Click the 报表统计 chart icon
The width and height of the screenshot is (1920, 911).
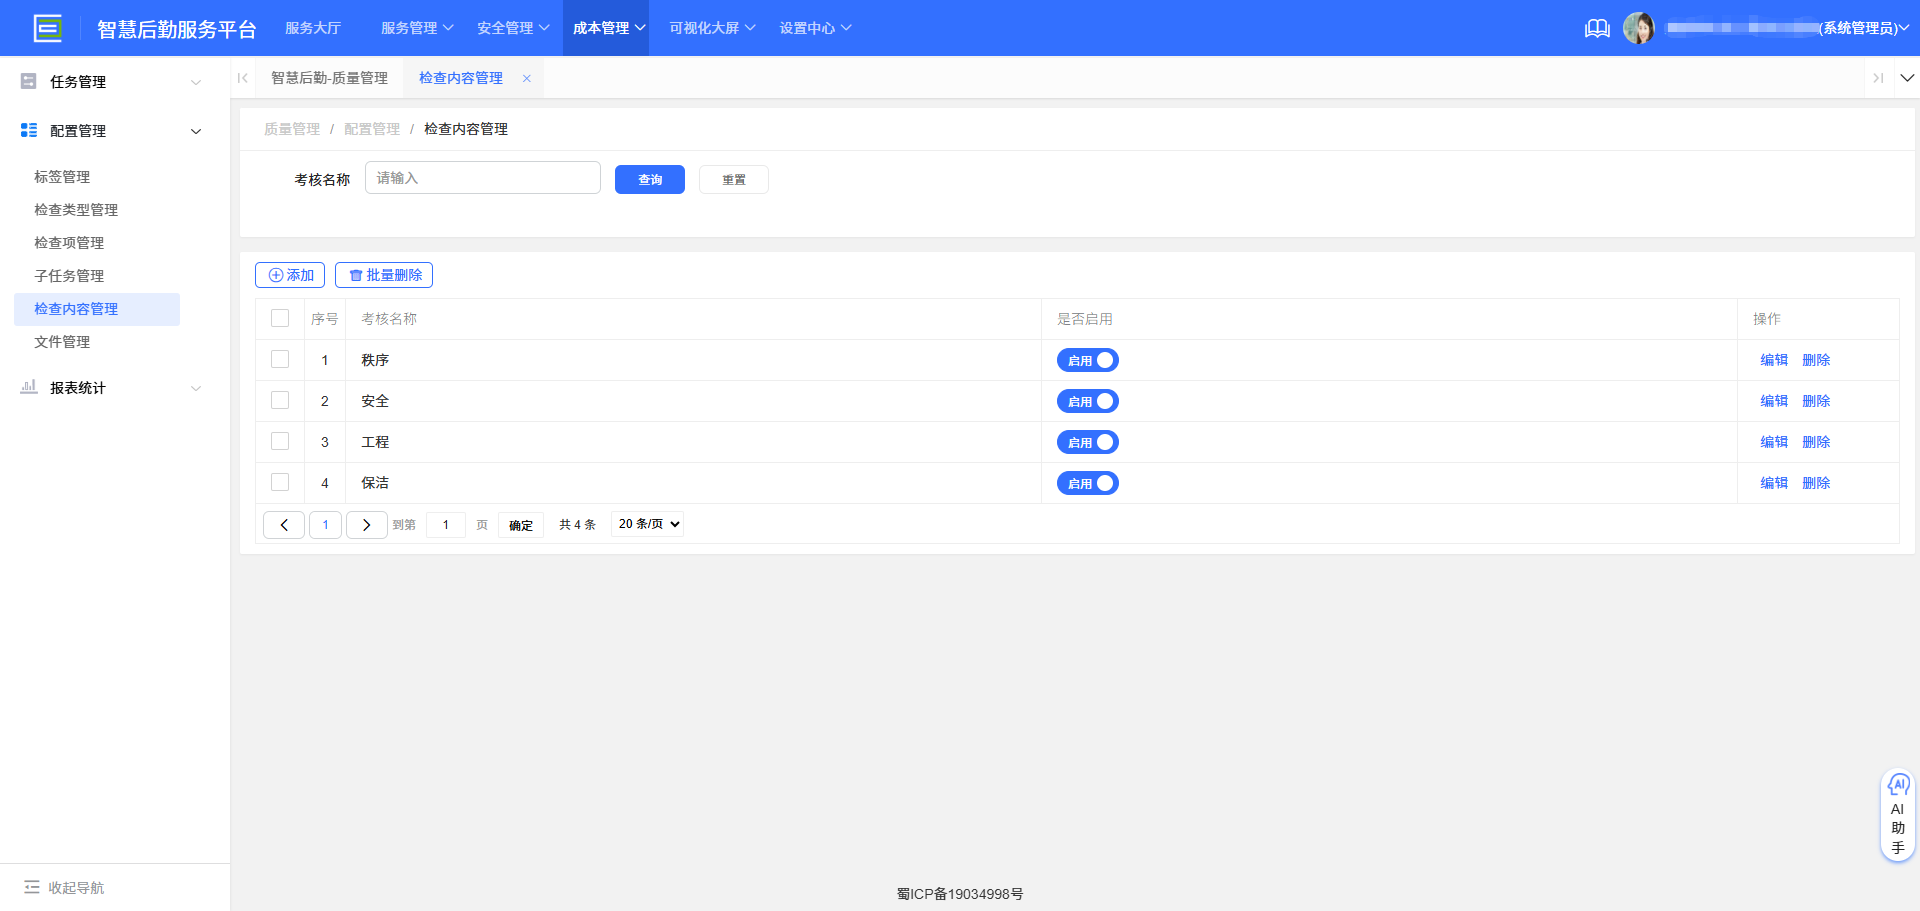28,388
